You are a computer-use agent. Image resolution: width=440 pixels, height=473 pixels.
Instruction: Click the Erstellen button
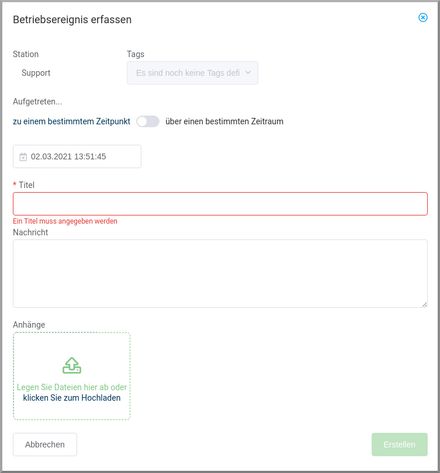(x=399, y=444)
